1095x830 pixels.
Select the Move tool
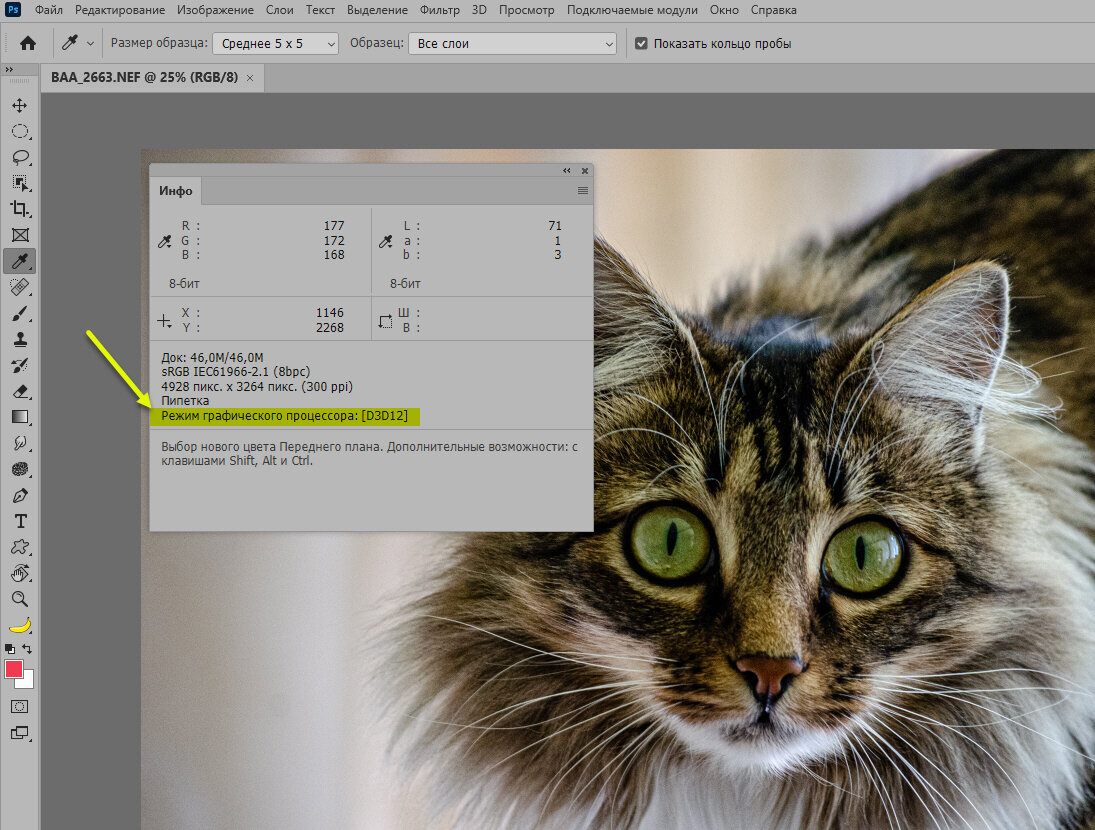click(20, 105)
